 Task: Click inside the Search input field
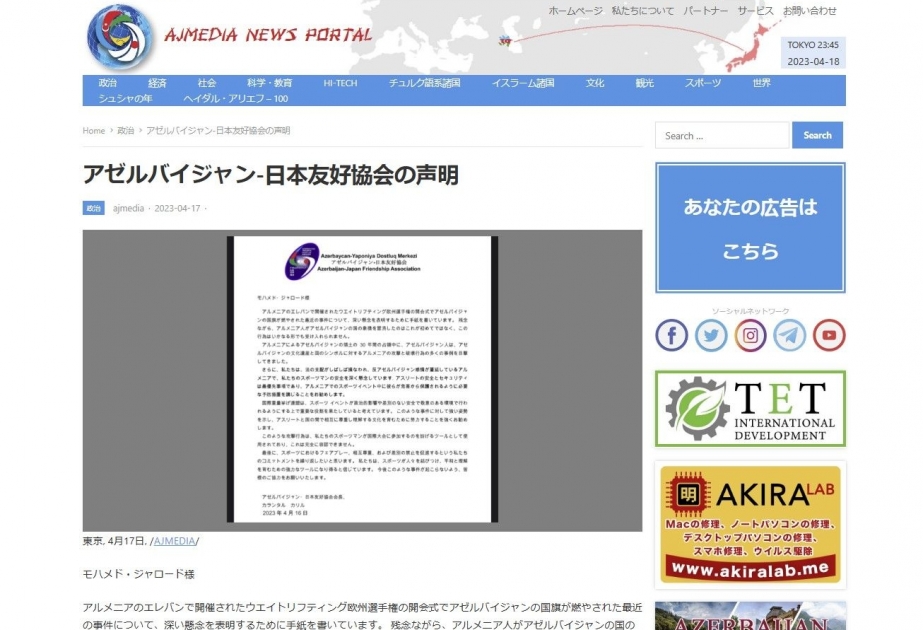[722, 135]
